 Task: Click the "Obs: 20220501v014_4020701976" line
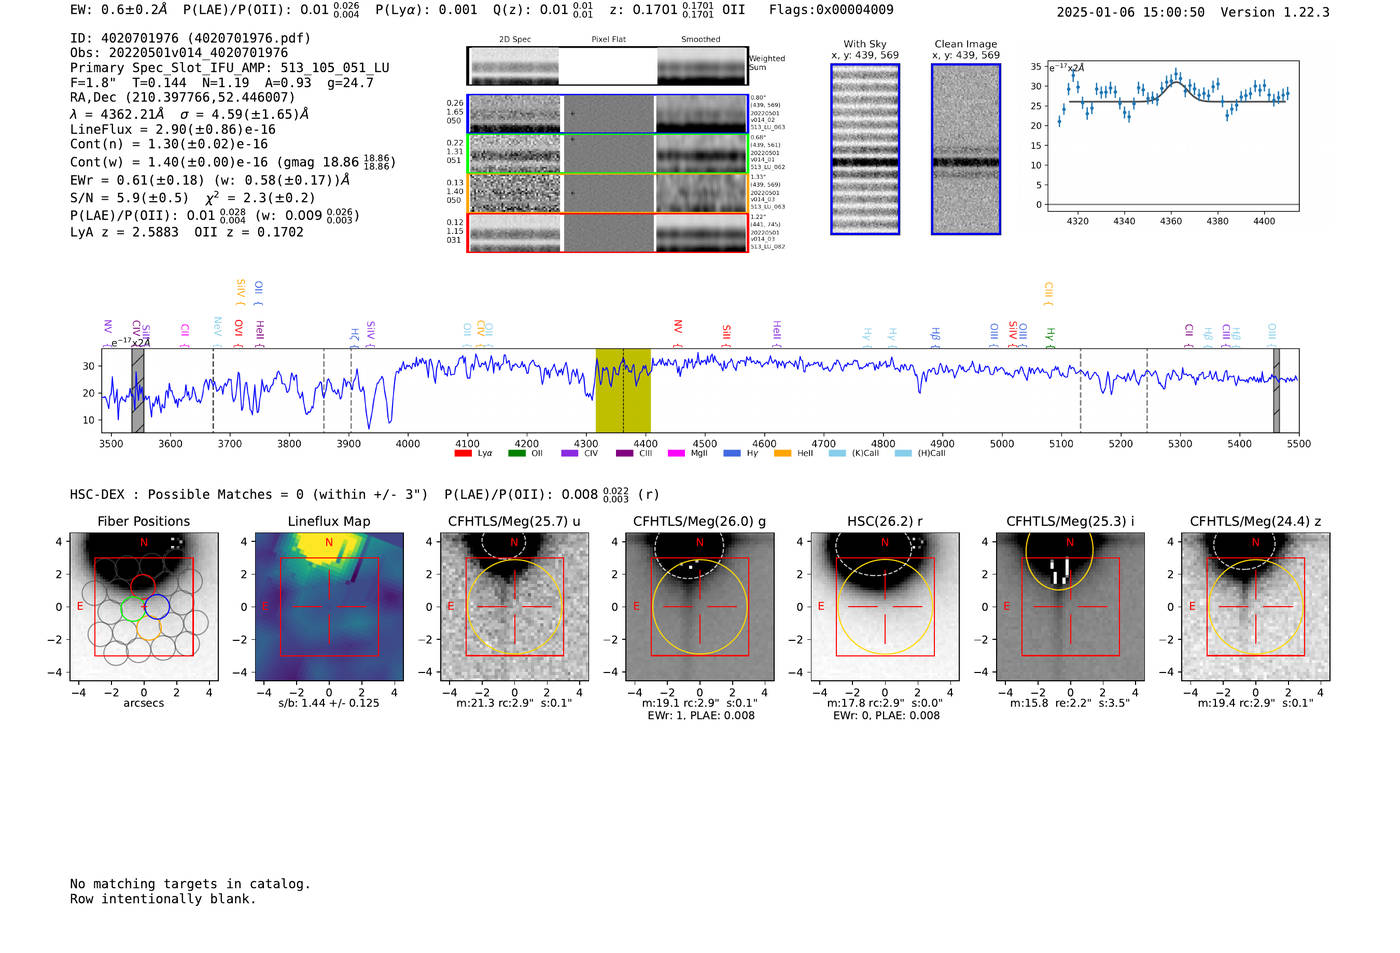179,53
